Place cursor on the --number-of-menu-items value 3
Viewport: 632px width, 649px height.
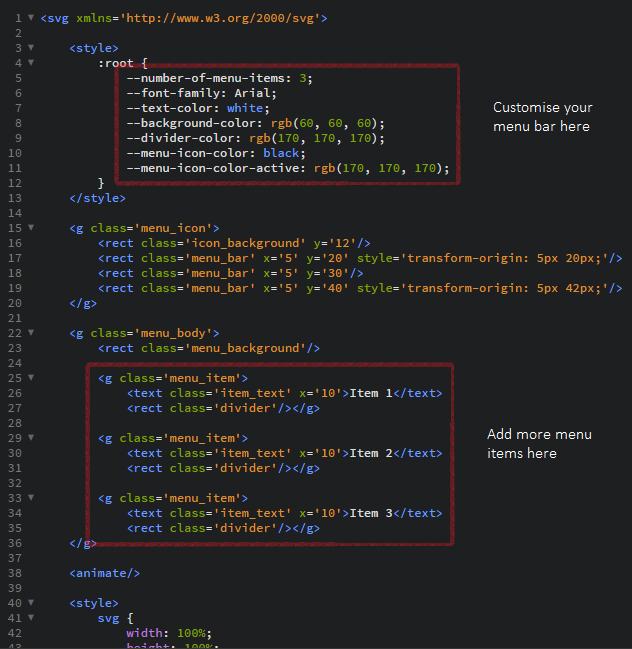(x=314, y=78)
